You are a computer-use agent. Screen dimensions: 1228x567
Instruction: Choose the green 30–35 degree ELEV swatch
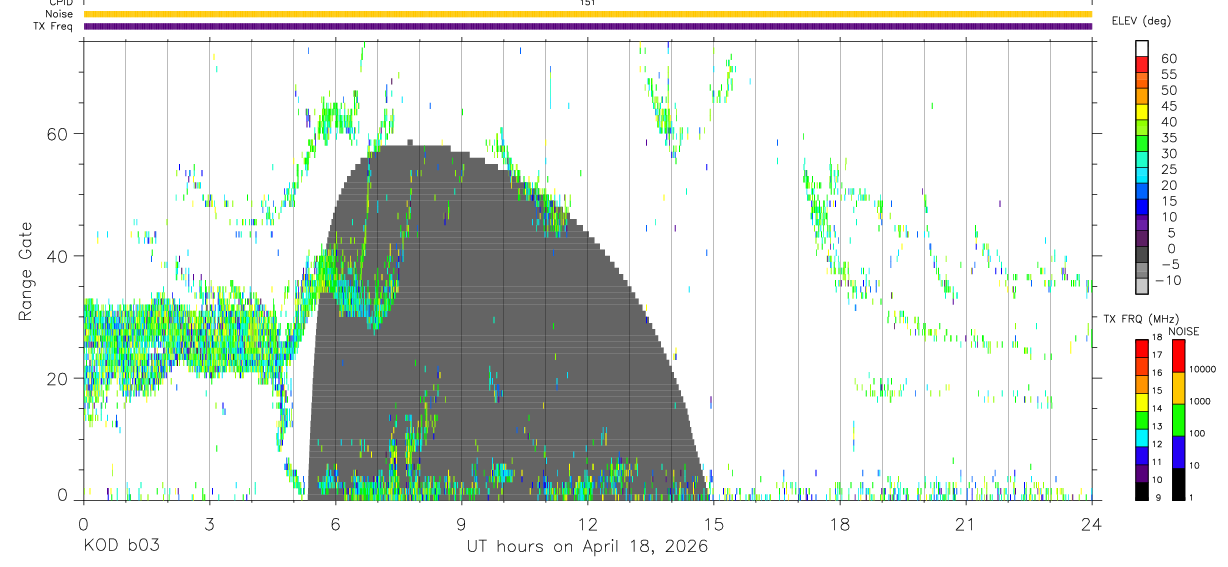[1142, 144]
